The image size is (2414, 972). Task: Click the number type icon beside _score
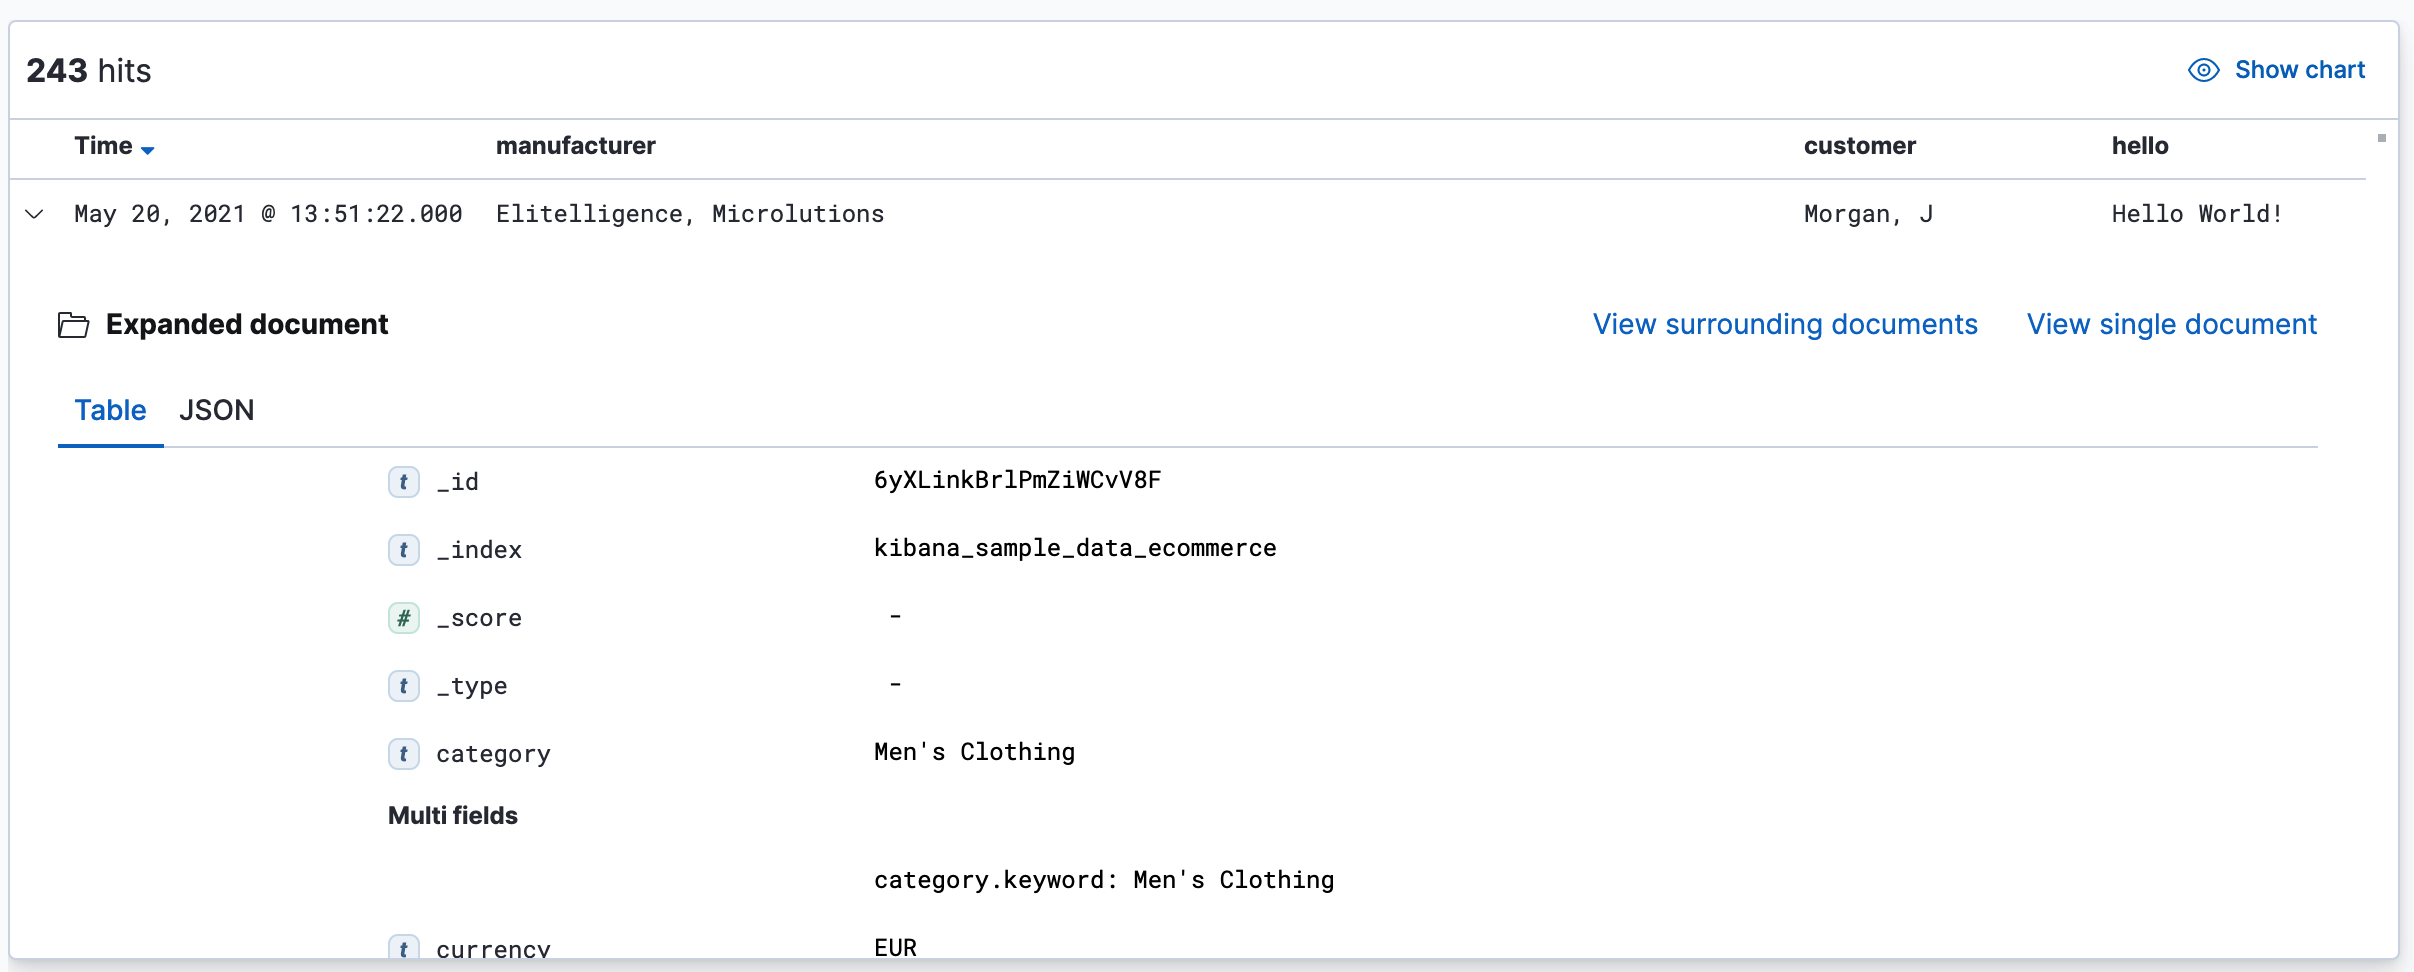[403, 618]
